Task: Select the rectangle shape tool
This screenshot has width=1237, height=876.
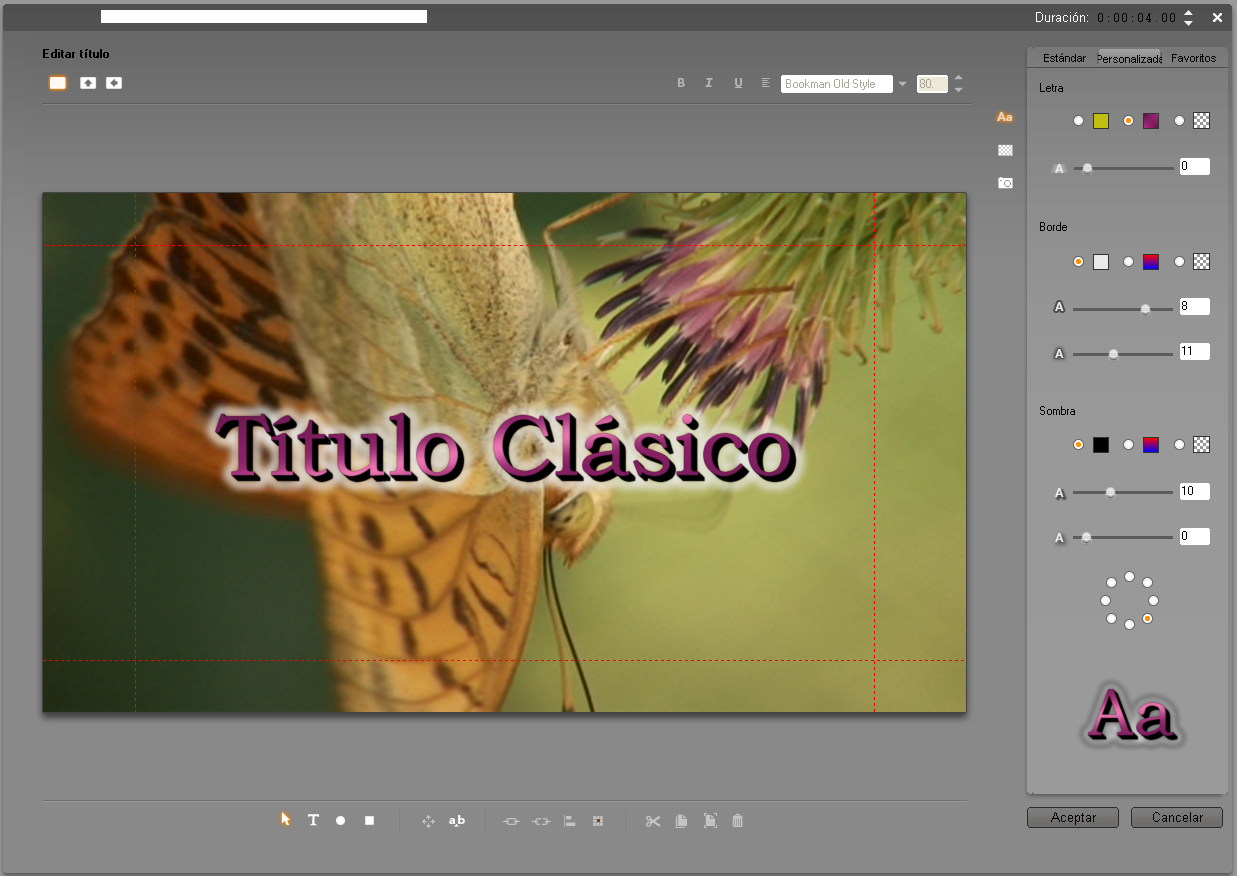Action: point(369,820)
